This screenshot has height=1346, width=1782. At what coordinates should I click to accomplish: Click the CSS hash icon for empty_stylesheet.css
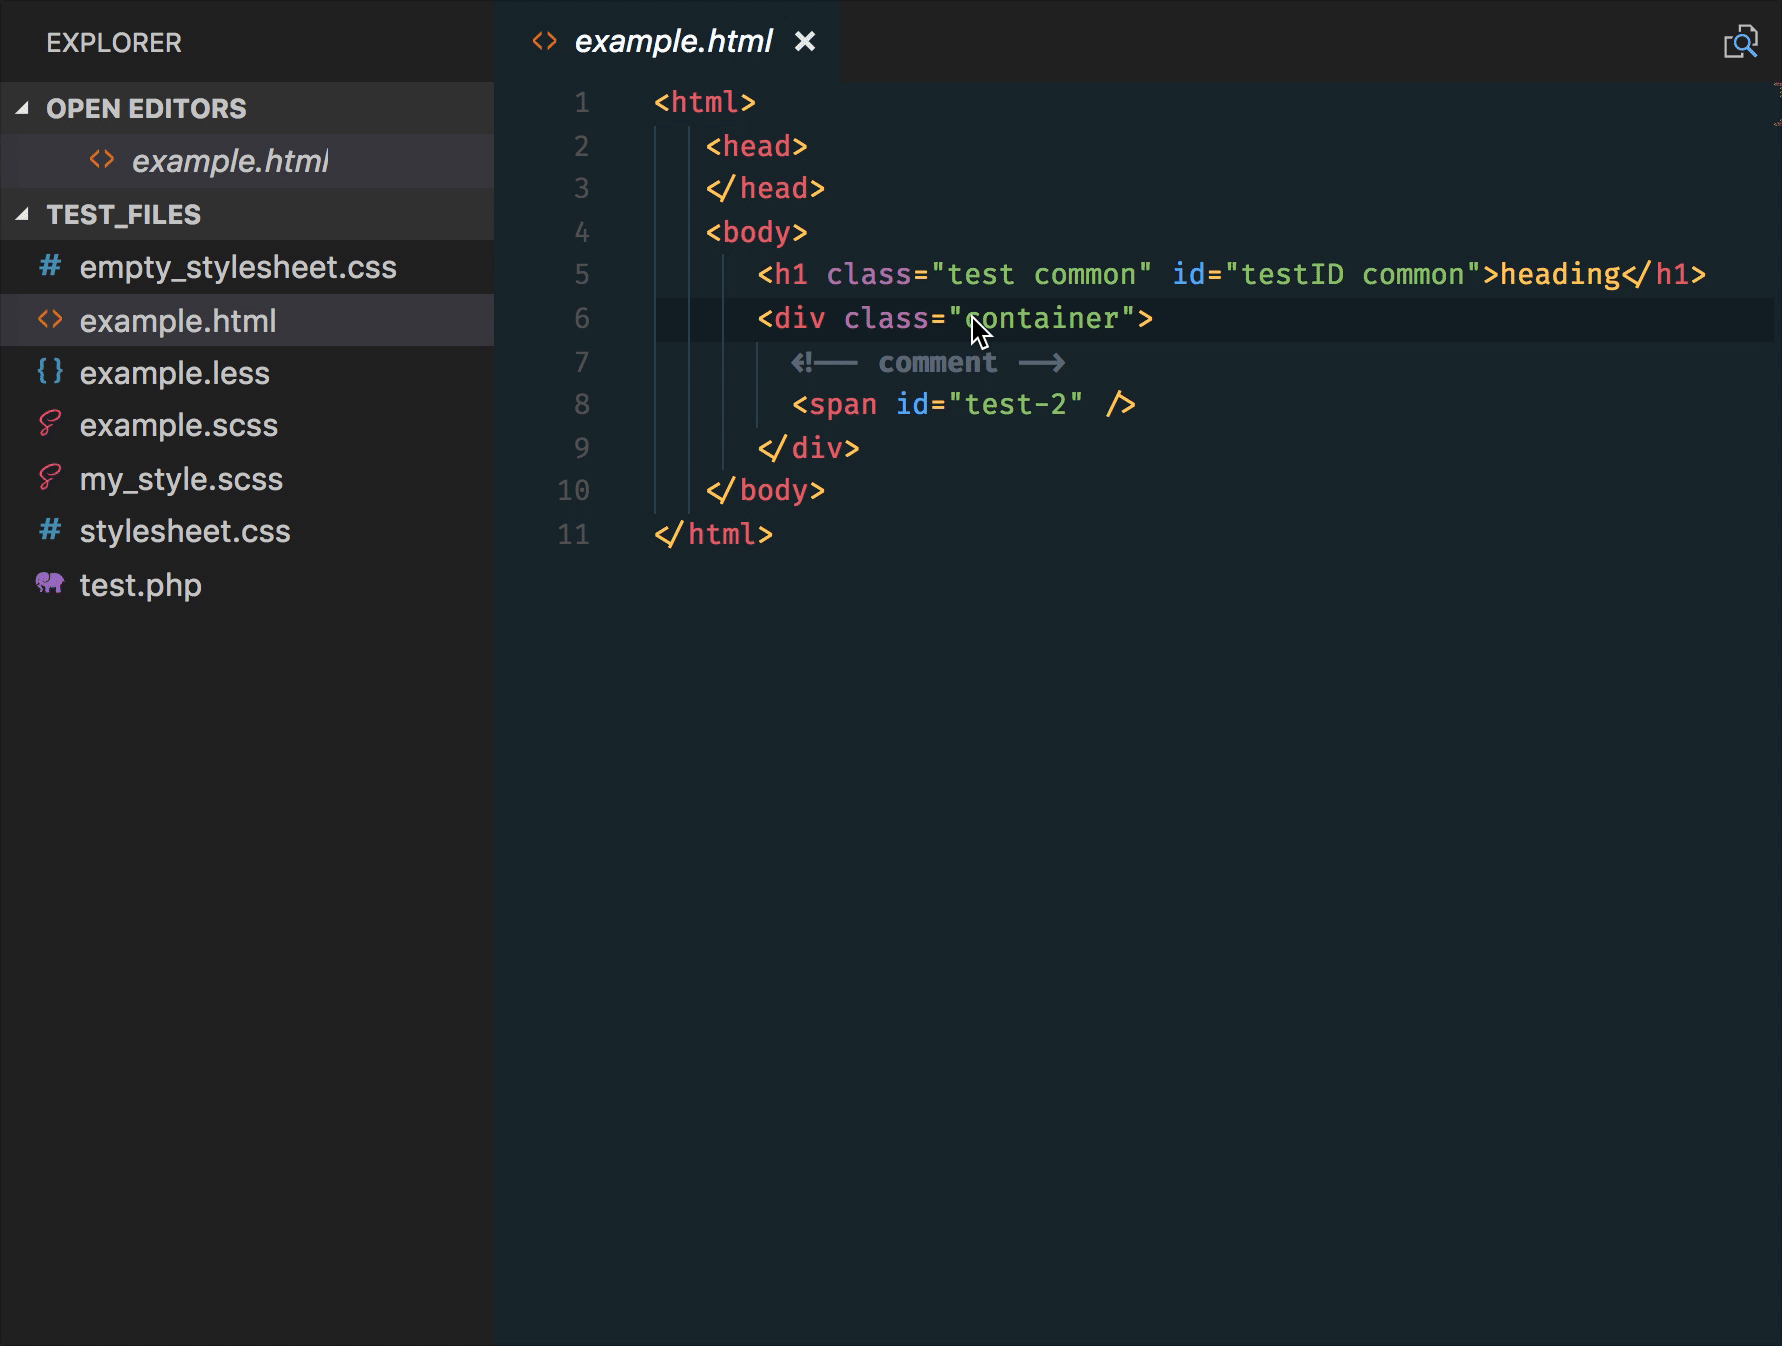(50, 267)
